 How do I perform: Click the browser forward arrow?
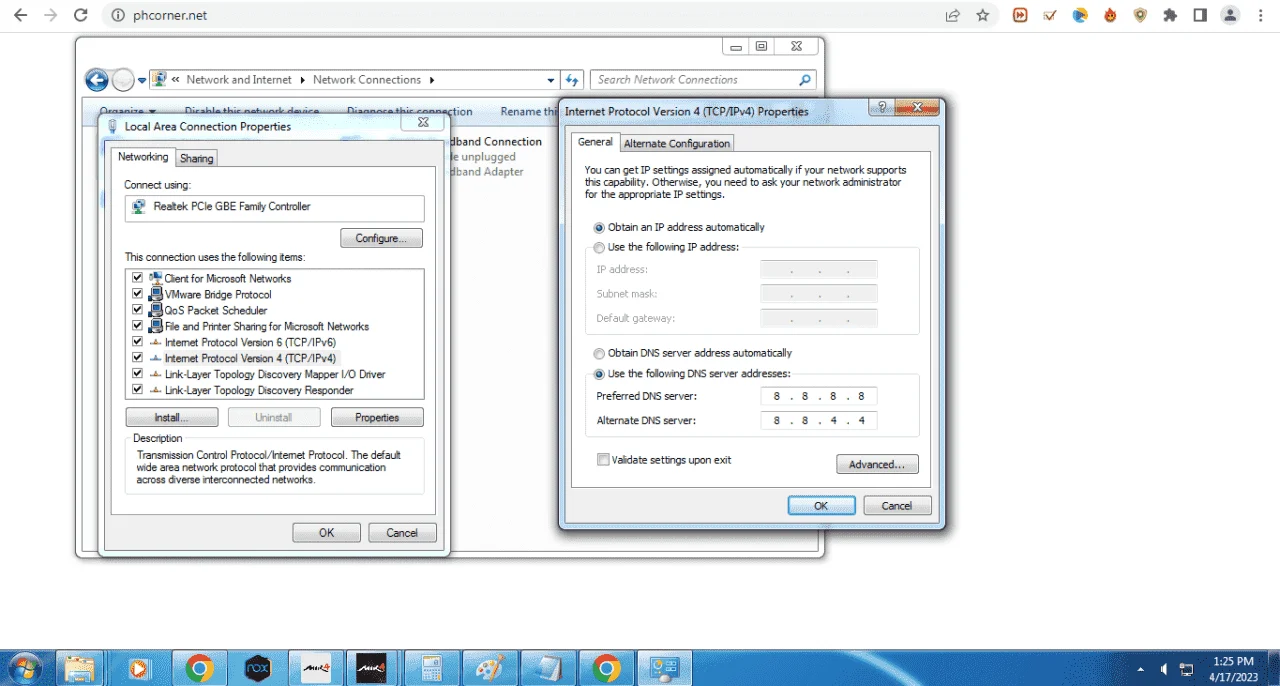coord(51,15)
